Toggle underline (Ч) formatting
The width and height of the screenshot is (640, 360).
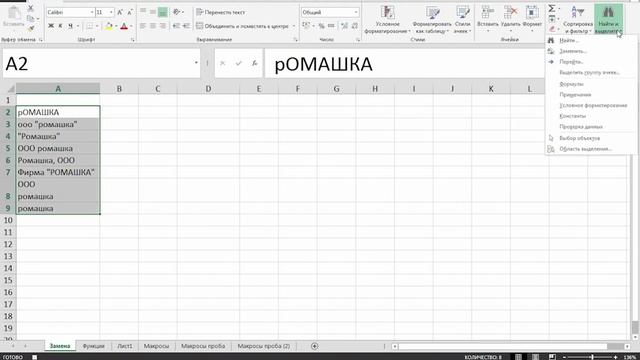(70, 26)
